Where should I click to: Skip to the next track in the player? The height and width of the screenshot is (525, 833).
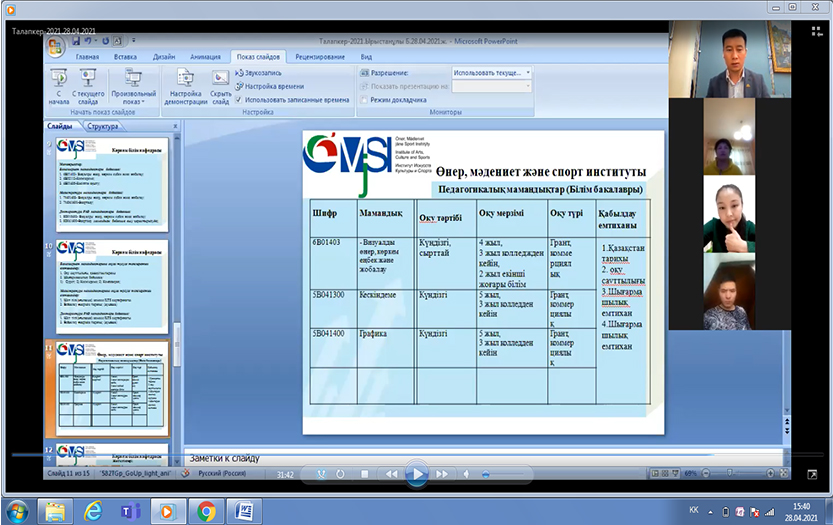(442, 474)
